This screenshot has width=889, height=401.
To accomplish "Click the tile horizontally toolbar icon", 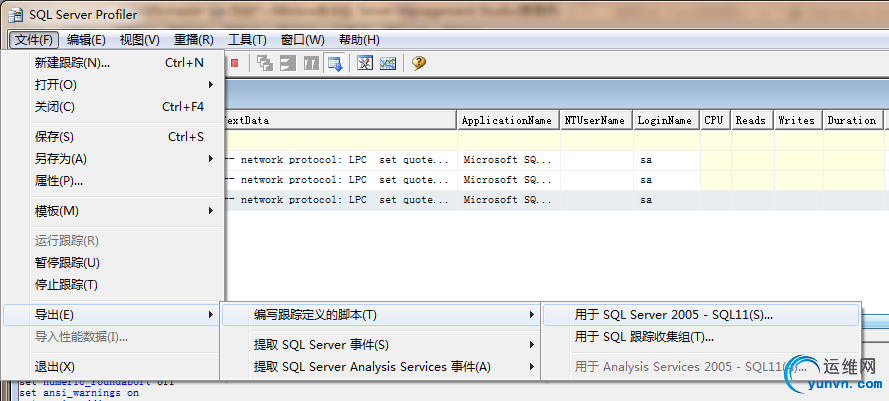I will [x=288, y=63].
